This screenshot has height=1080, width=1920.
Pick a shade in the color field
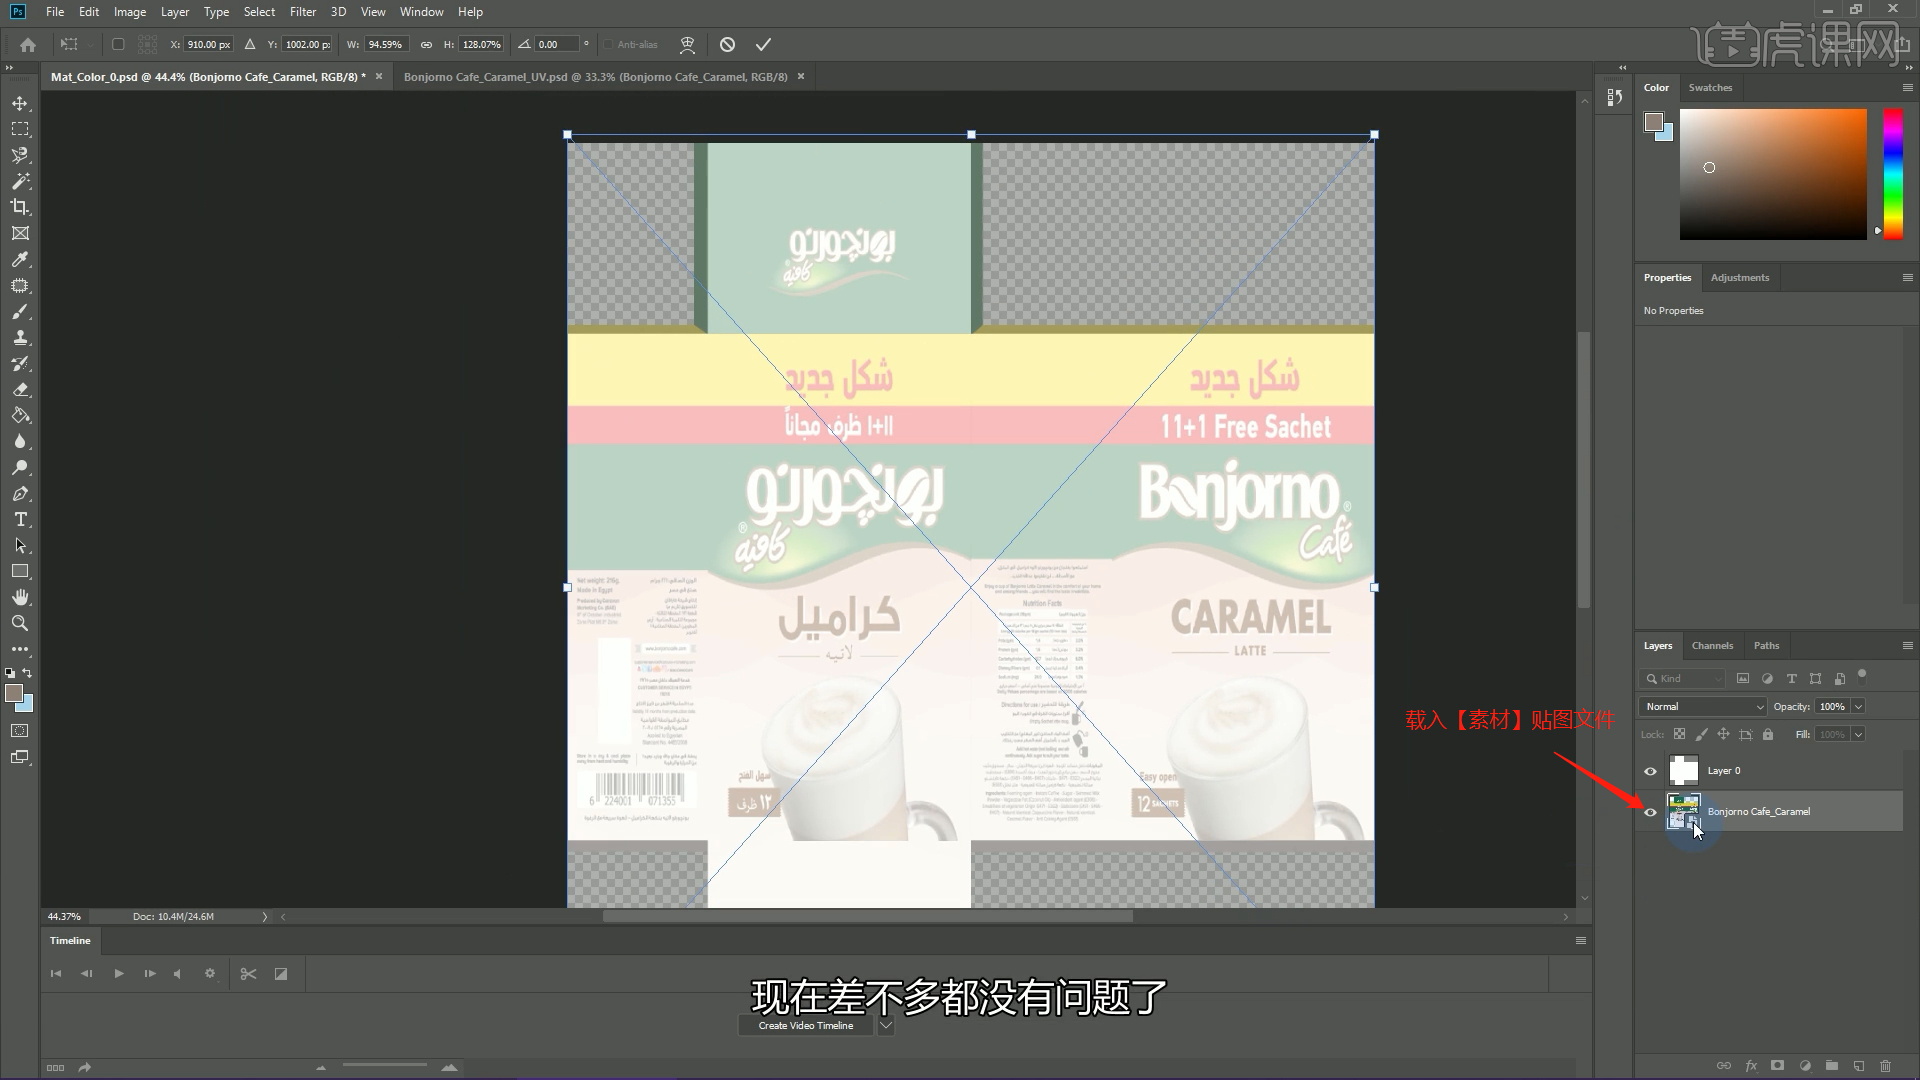1773,174
